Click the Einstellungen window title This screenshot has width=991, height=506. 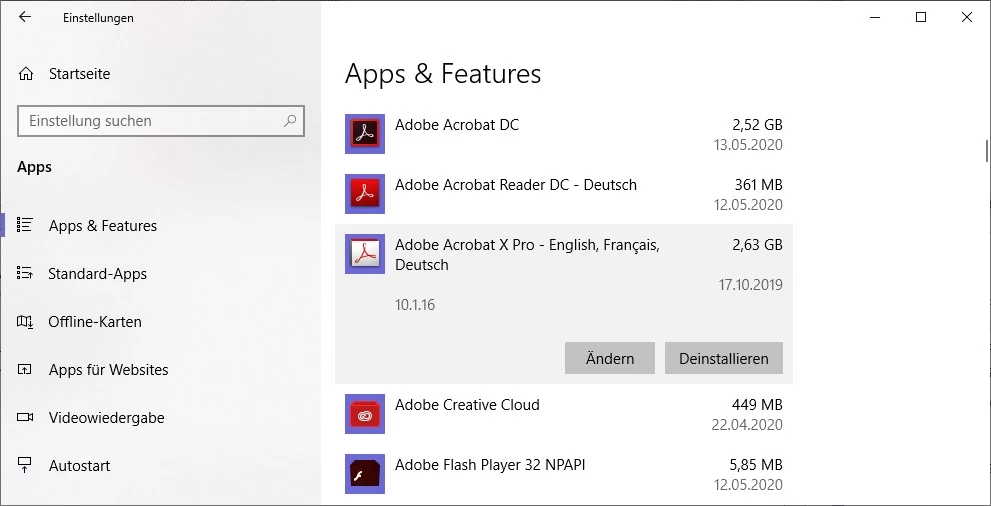coord(98,18)
